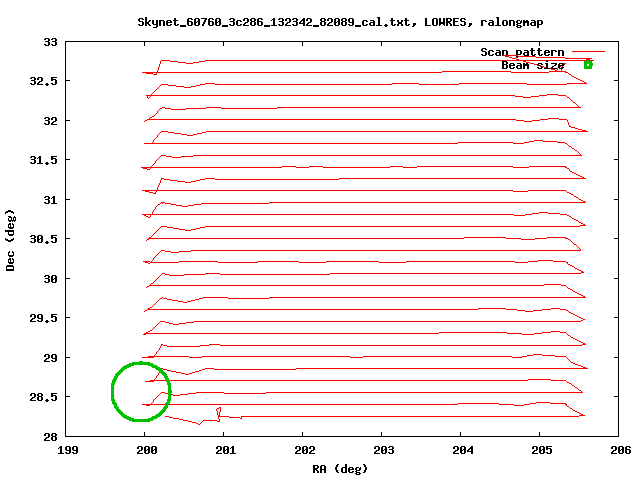Click the y-axis tick label 29

click(x=51, y=358)
